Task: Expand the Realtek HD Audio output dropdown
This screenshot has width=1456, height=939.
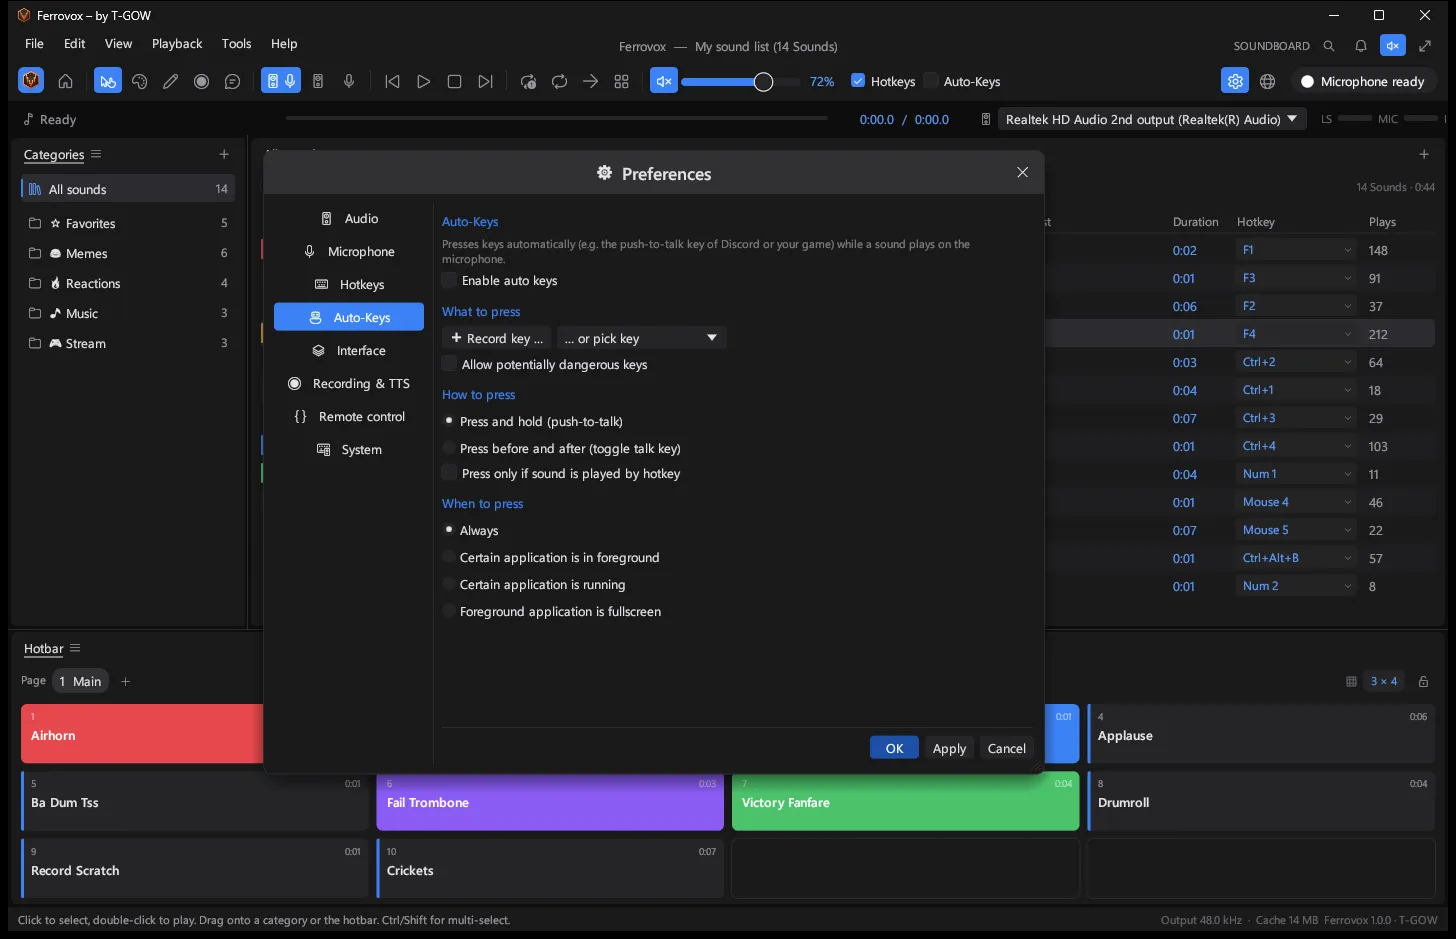Action: pyautogui.click(x=1153, y=119)
